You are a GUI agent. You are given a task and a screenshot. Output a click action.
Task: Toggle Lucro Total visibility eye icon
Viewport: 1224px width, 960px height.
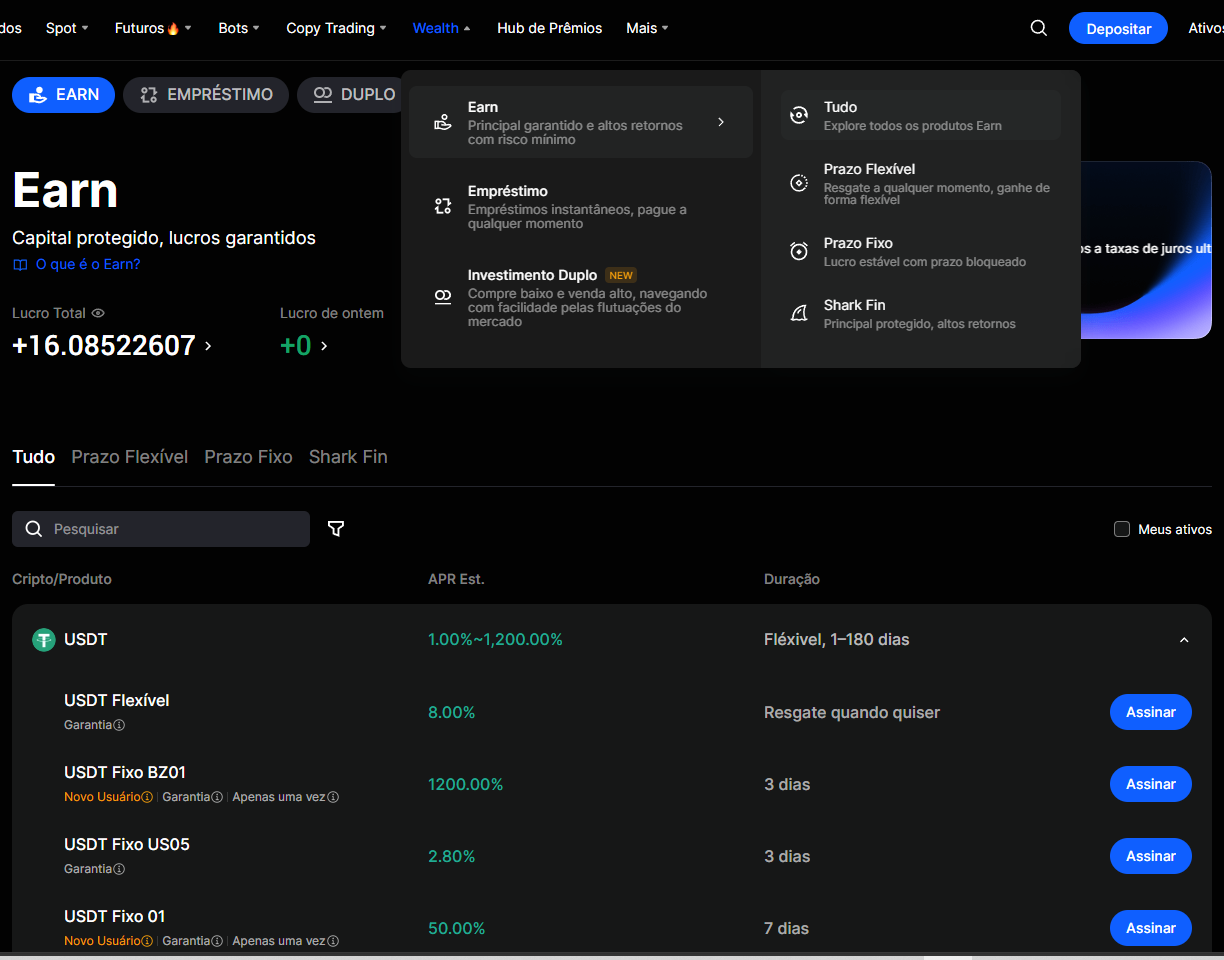(98, 313)
